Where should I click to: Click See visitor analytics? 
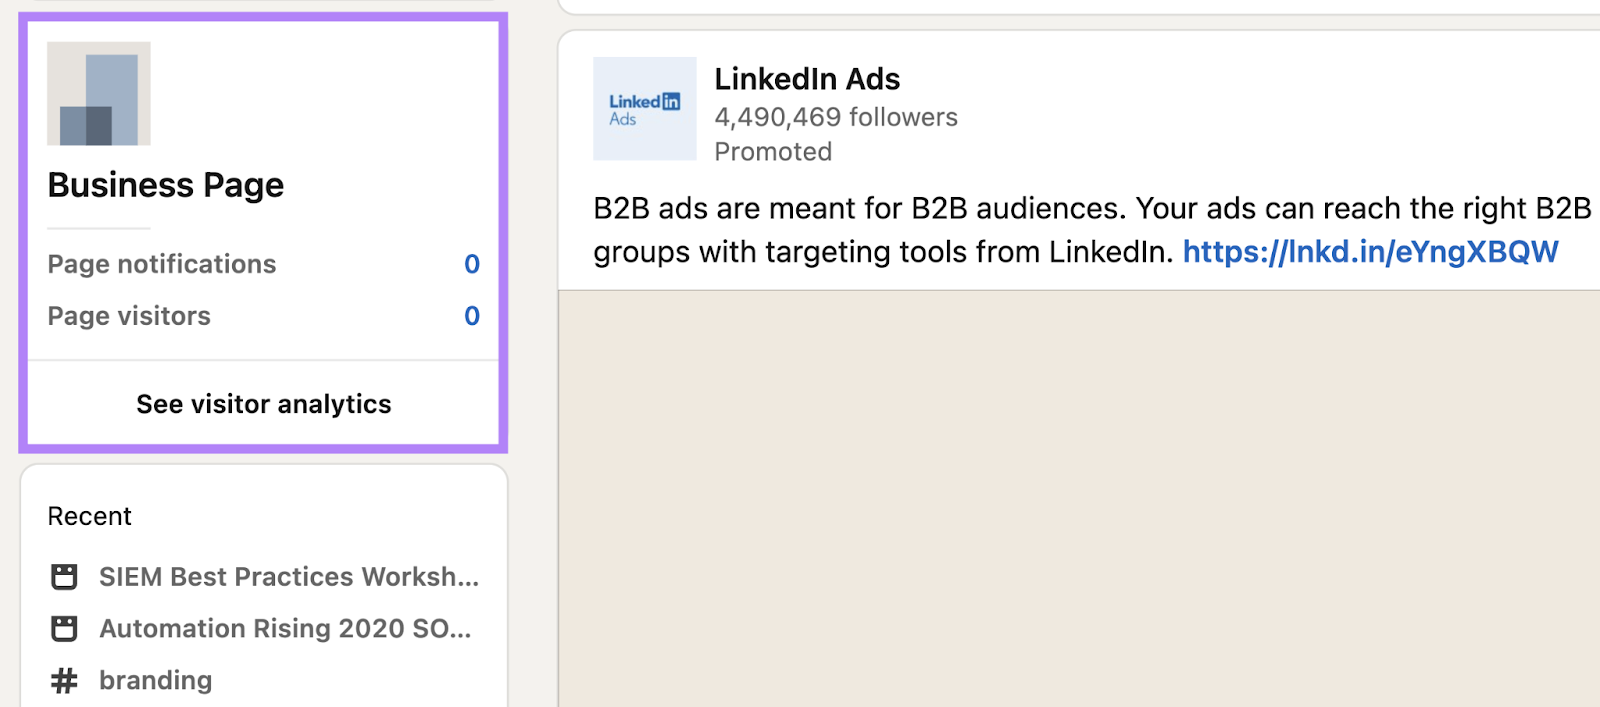(262, 404)
